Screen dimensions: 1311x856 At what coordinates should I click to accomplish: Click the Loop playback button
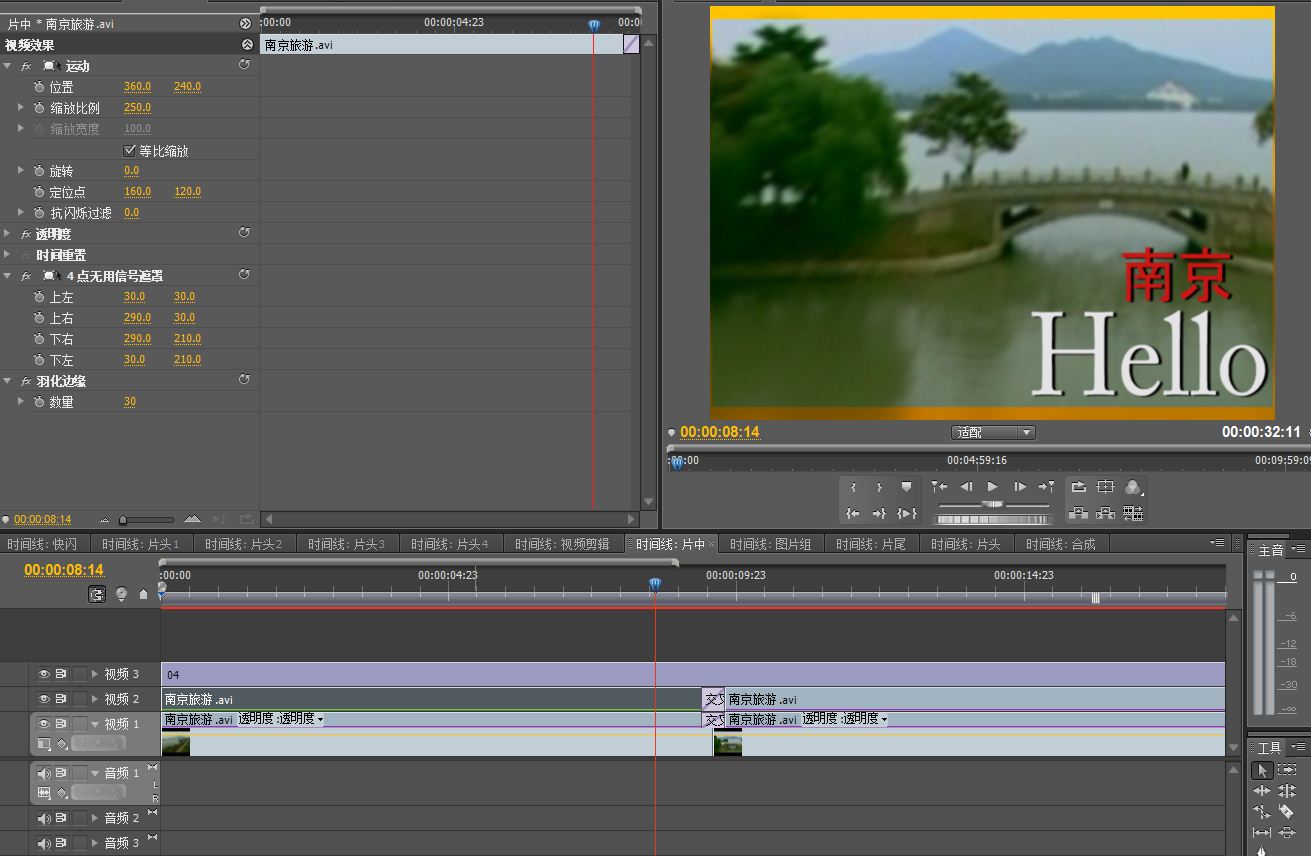(1079, 487)
